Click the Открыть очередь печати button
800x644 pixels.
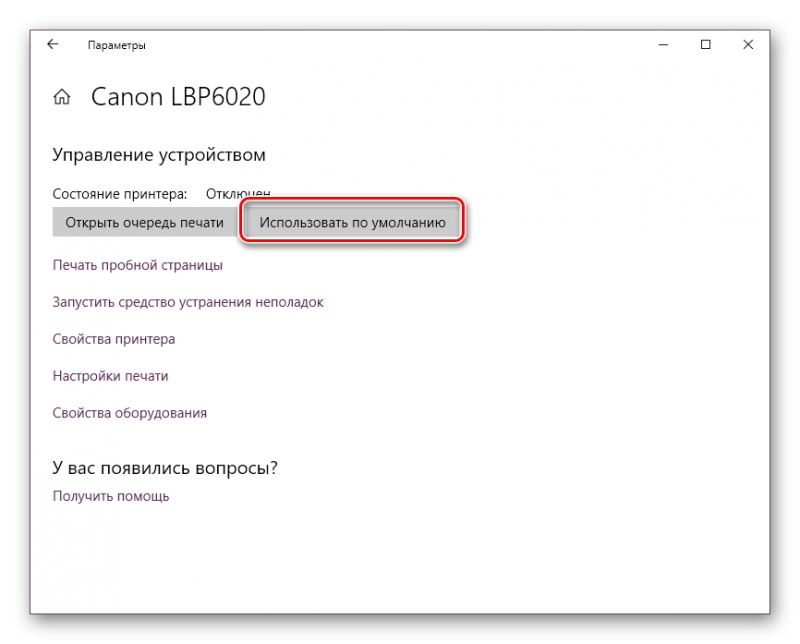click(x=144, y=222)
